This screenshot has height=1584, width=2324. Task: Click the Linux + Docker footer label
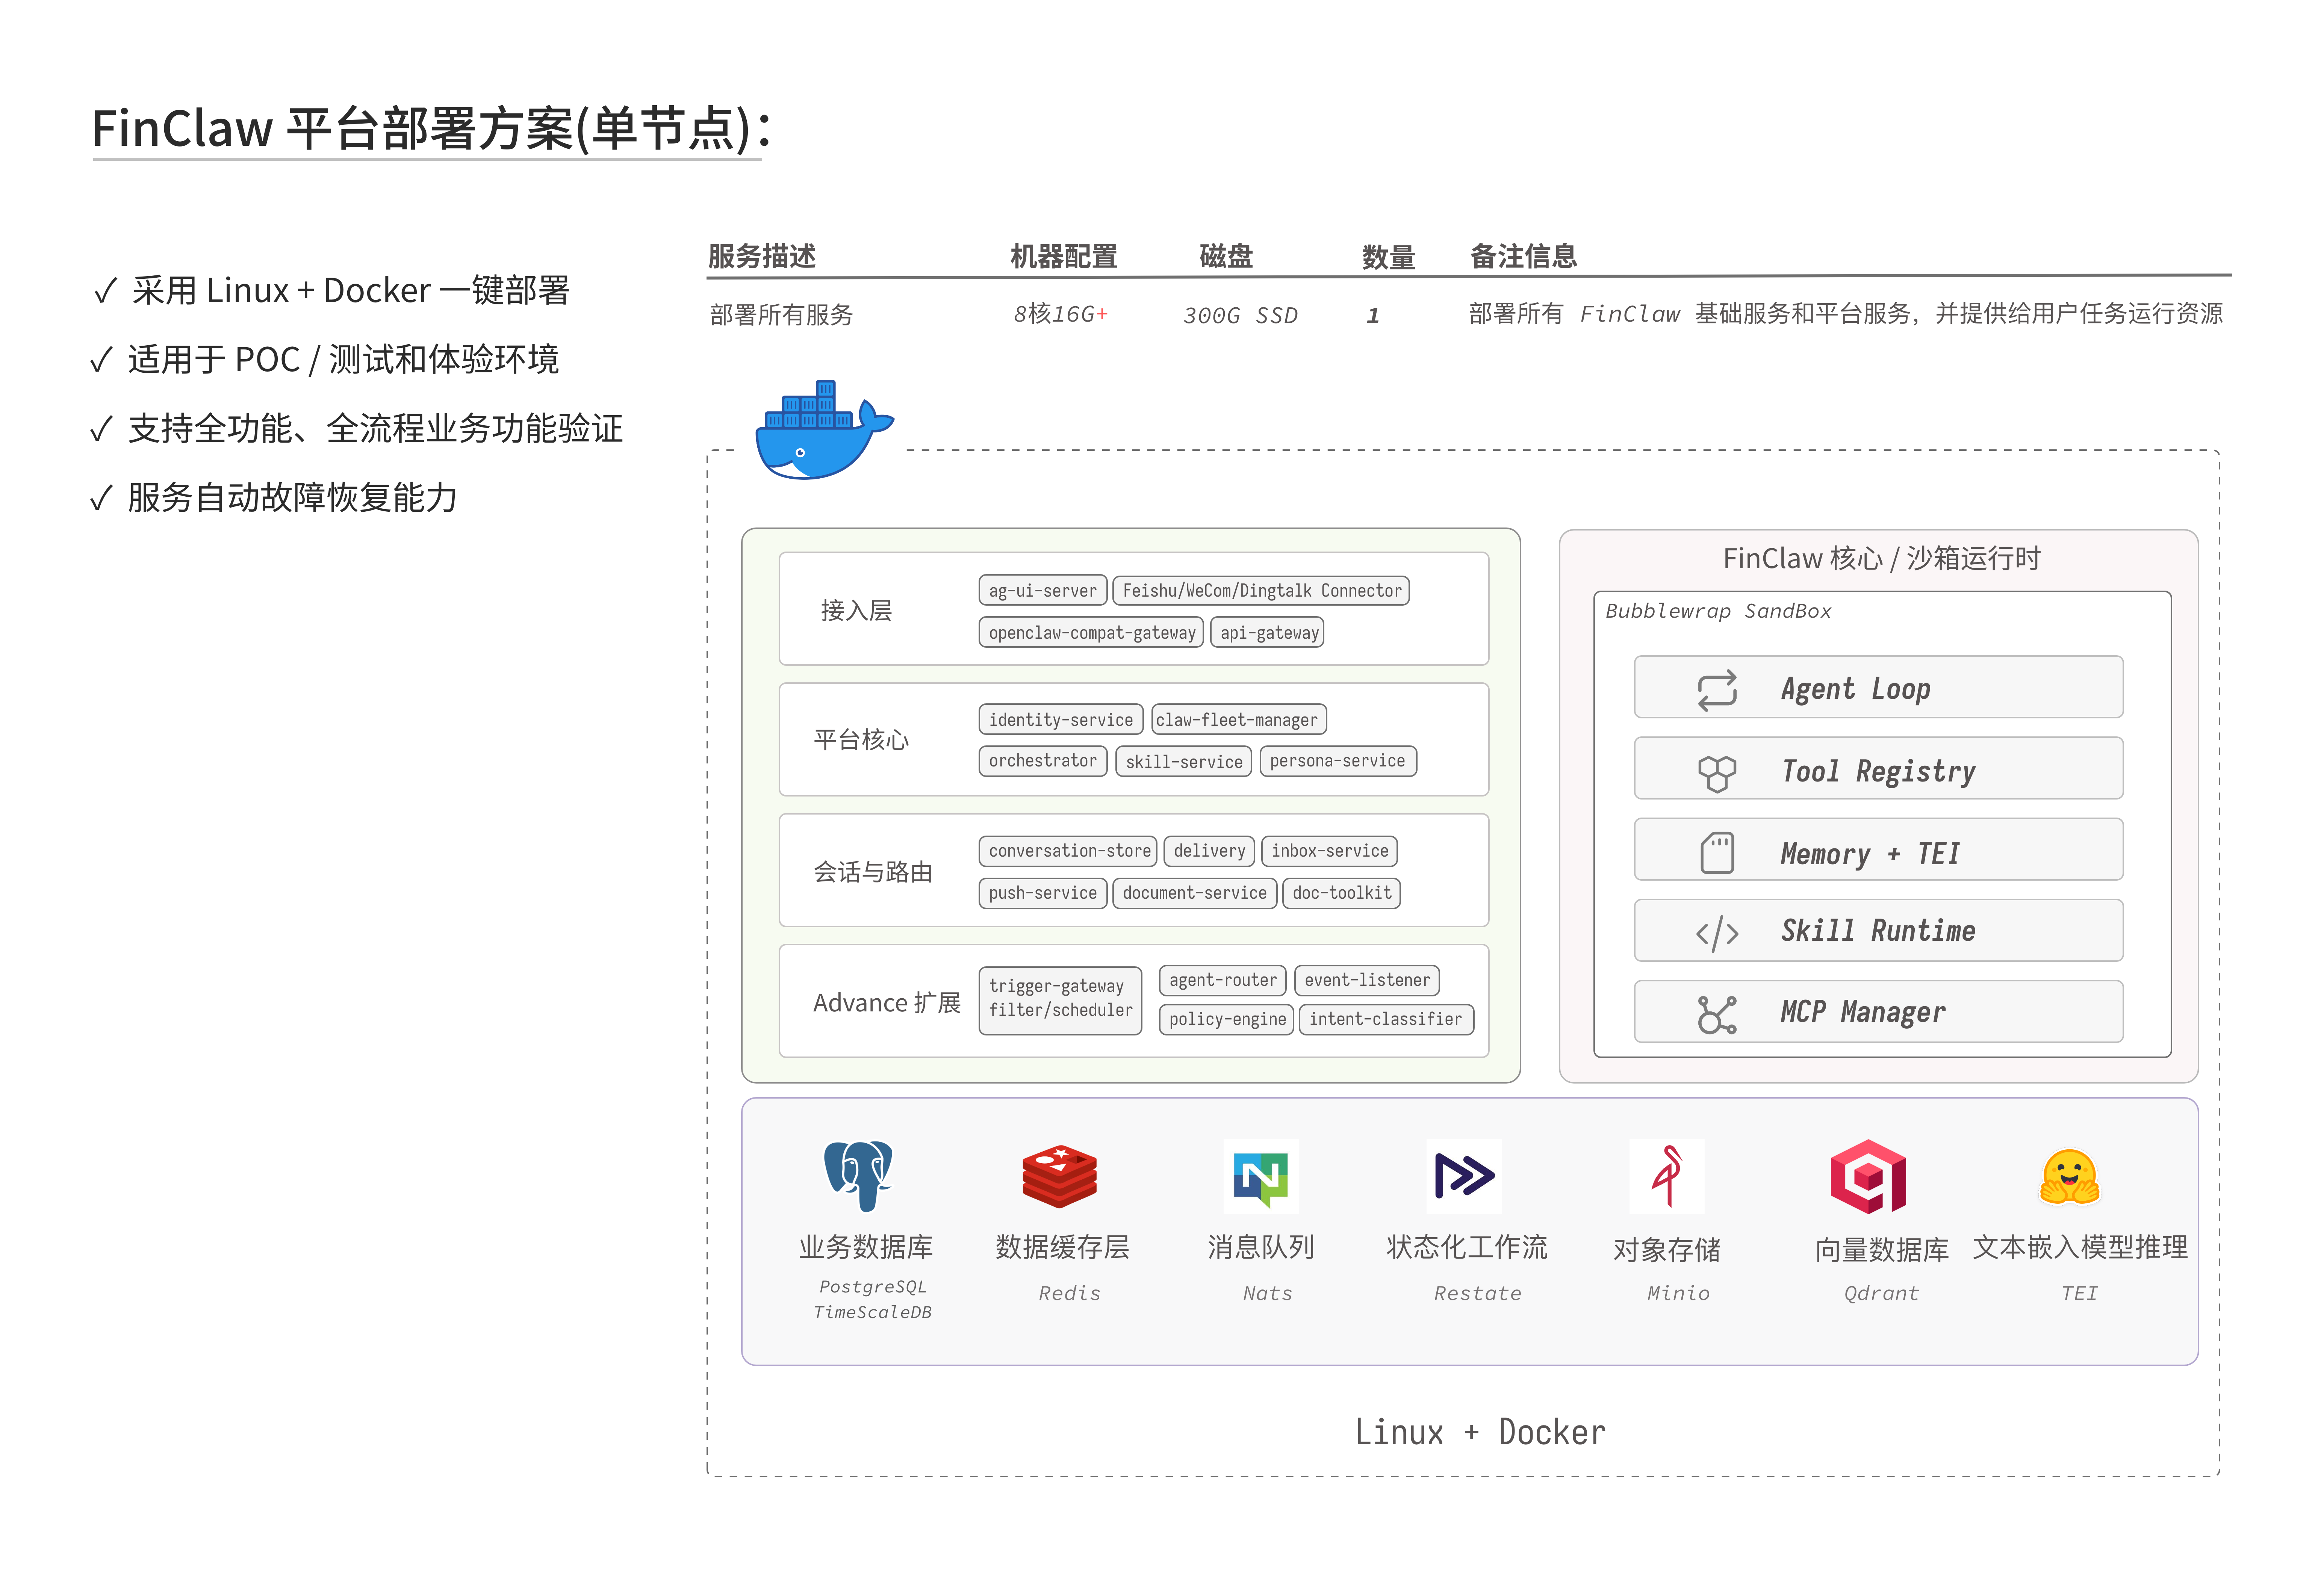click(x=1479, y=1432)
